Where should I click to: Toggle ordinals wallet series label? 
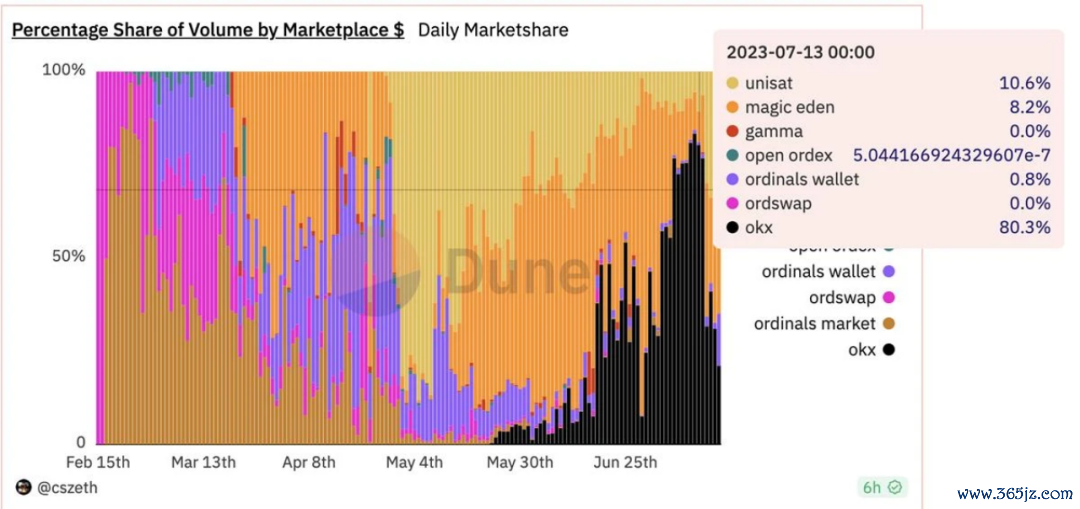818,272
